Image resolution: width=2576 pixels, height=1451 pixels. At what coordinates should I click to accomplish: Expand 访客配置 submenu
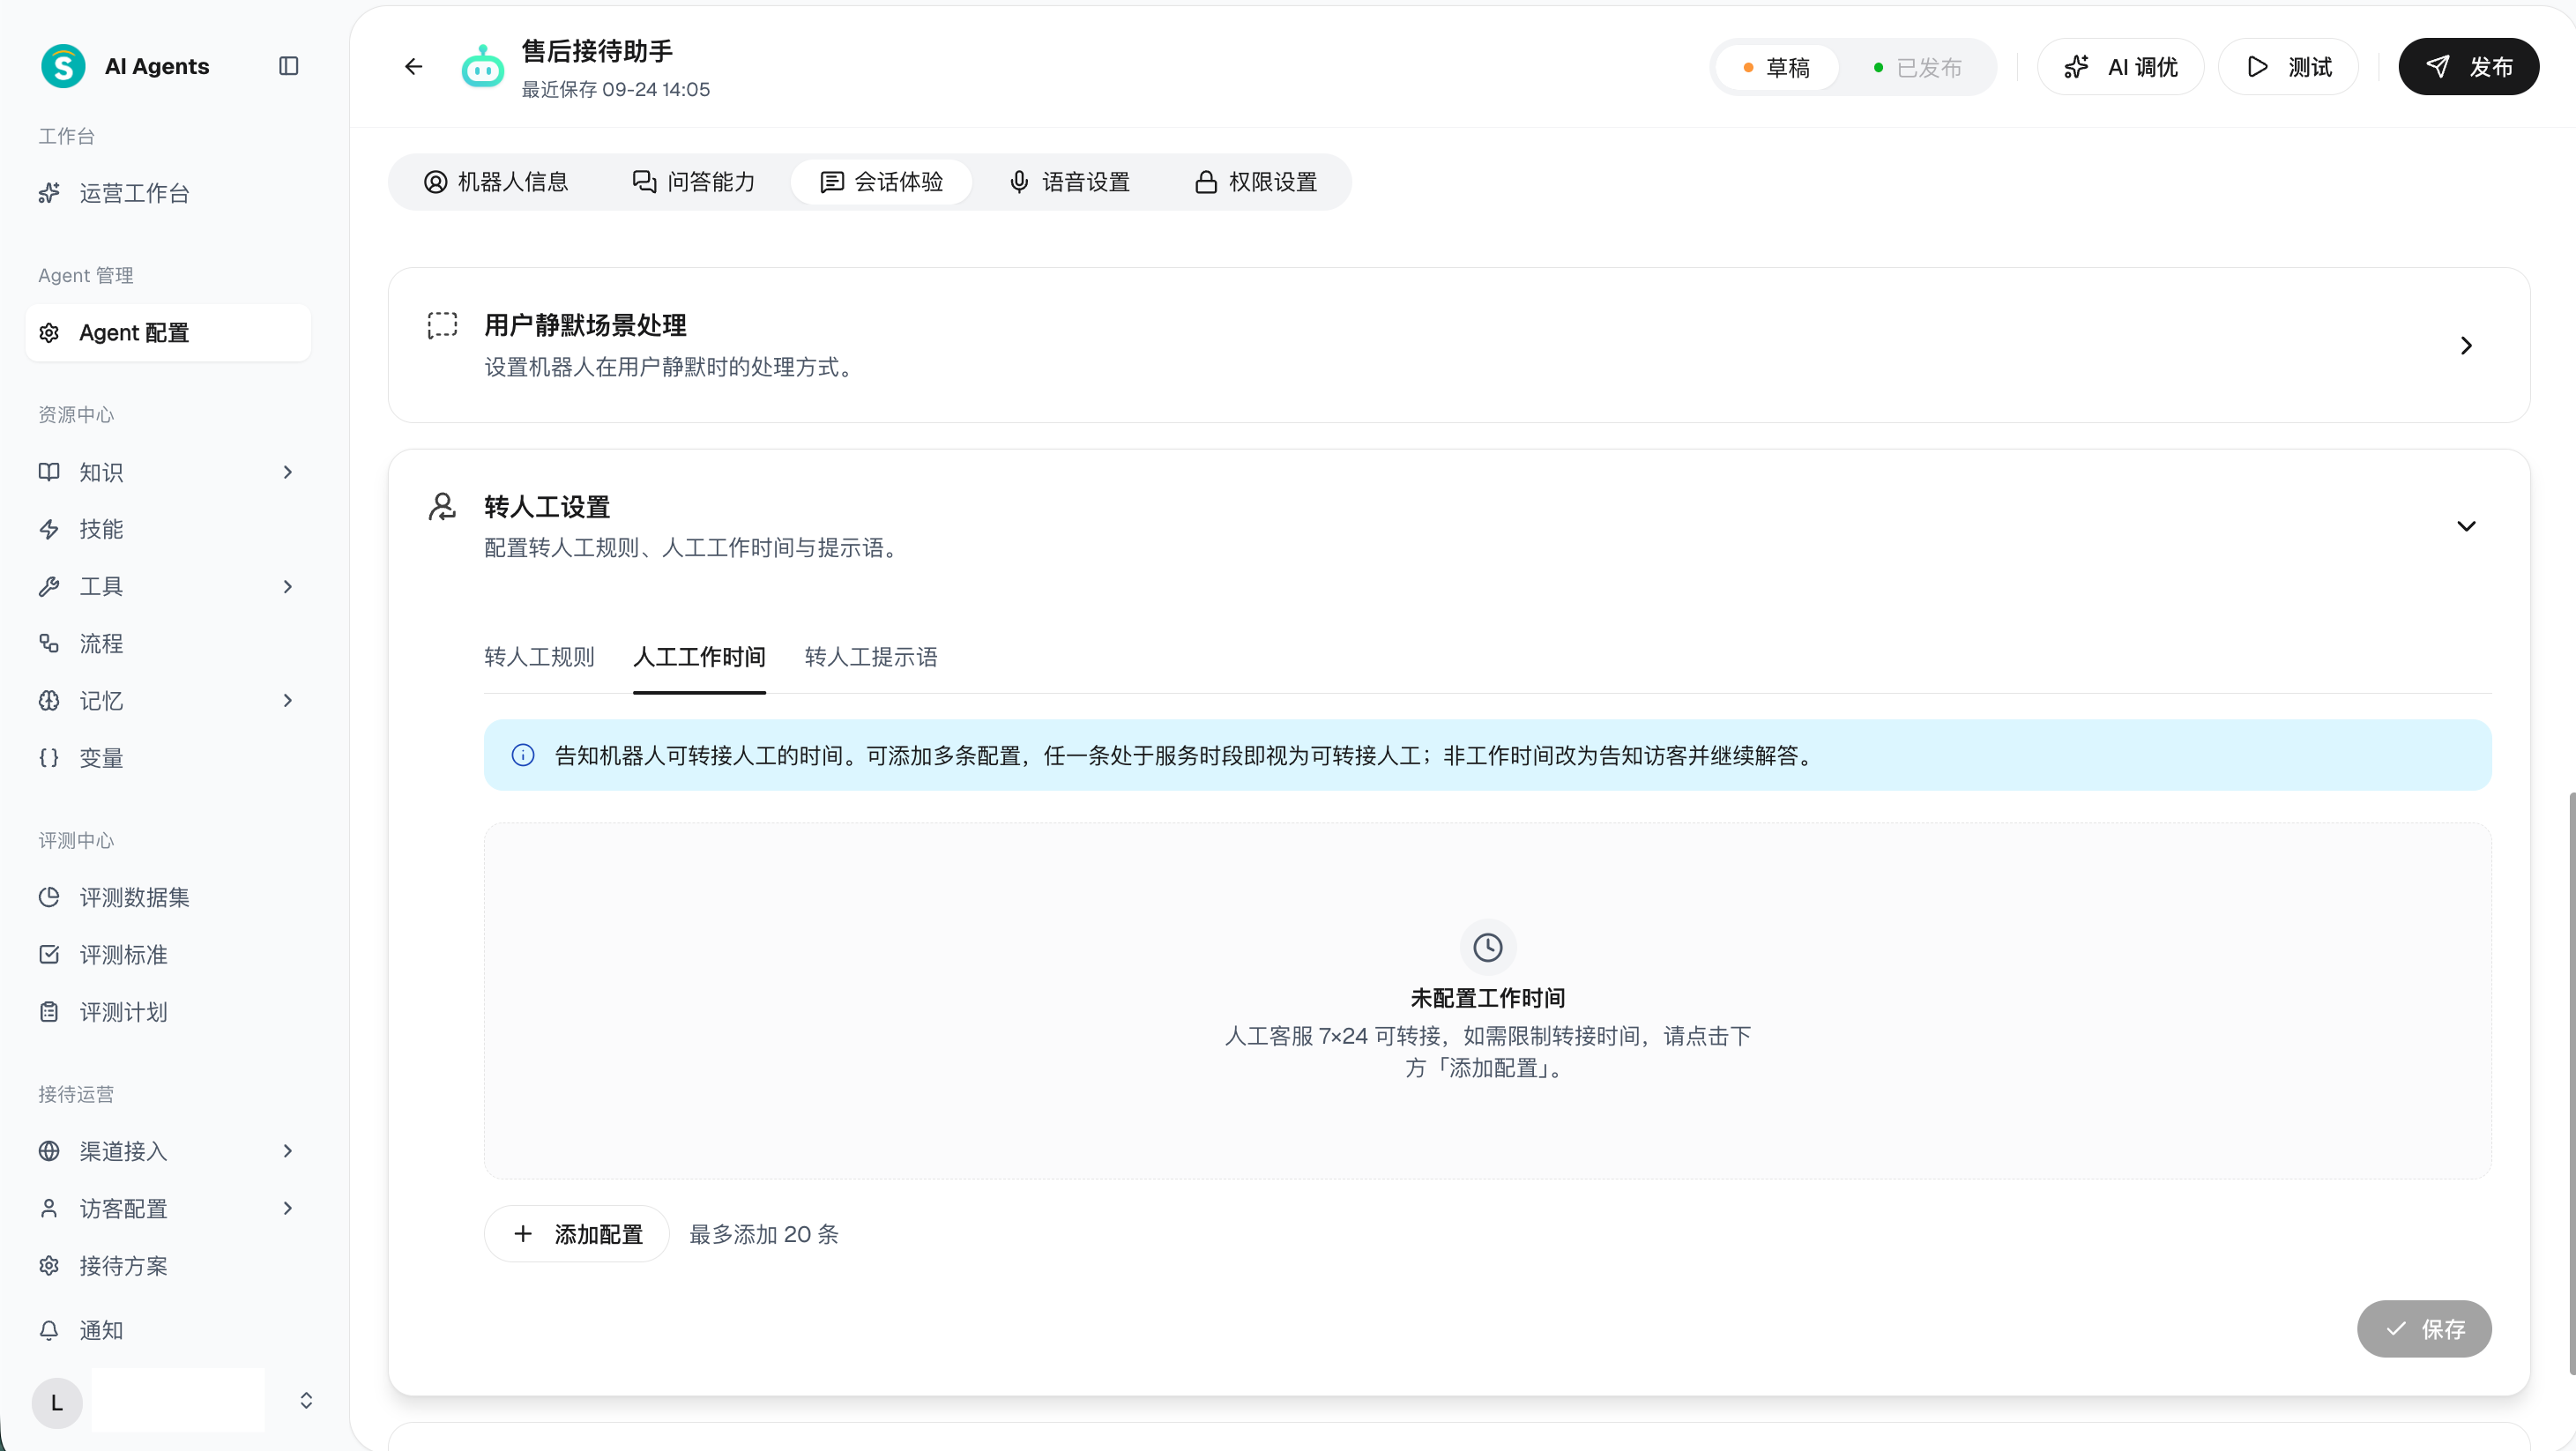[x=288, y=1208]
